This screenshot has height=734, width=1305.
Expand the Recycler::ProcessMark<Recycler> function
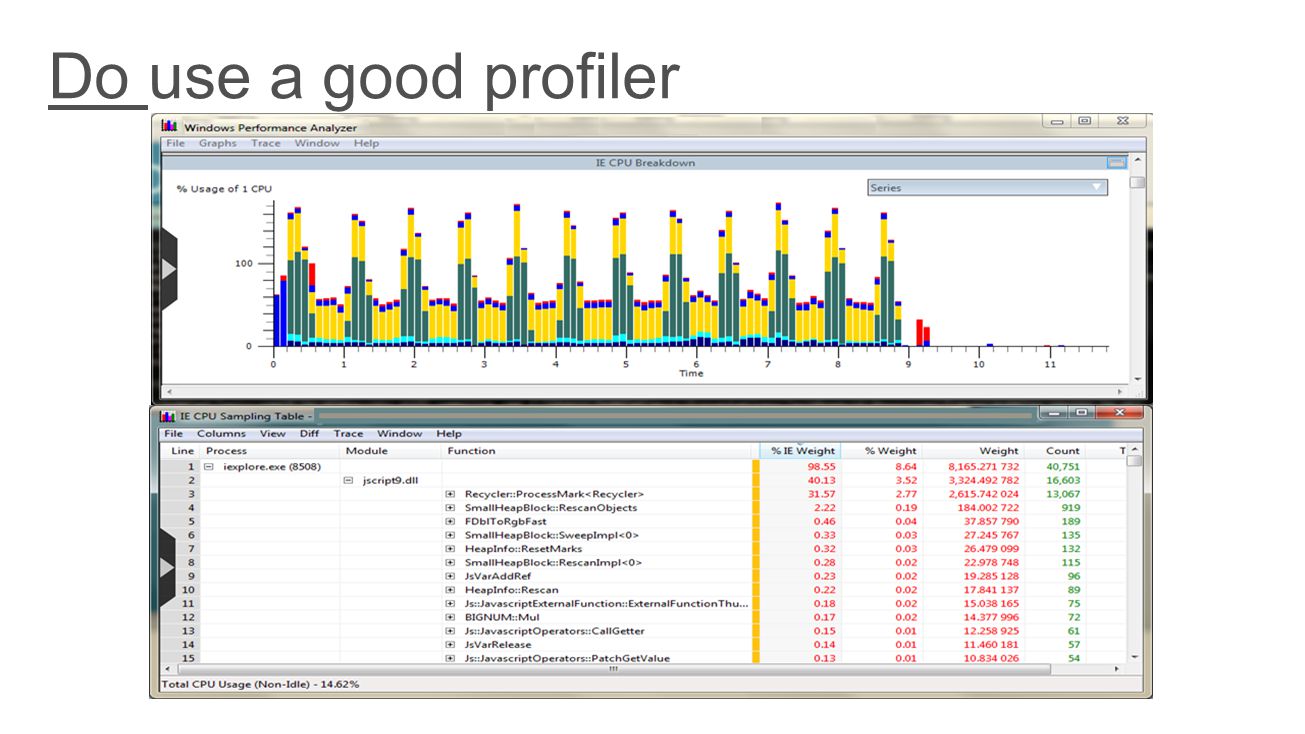pos(451,494)
